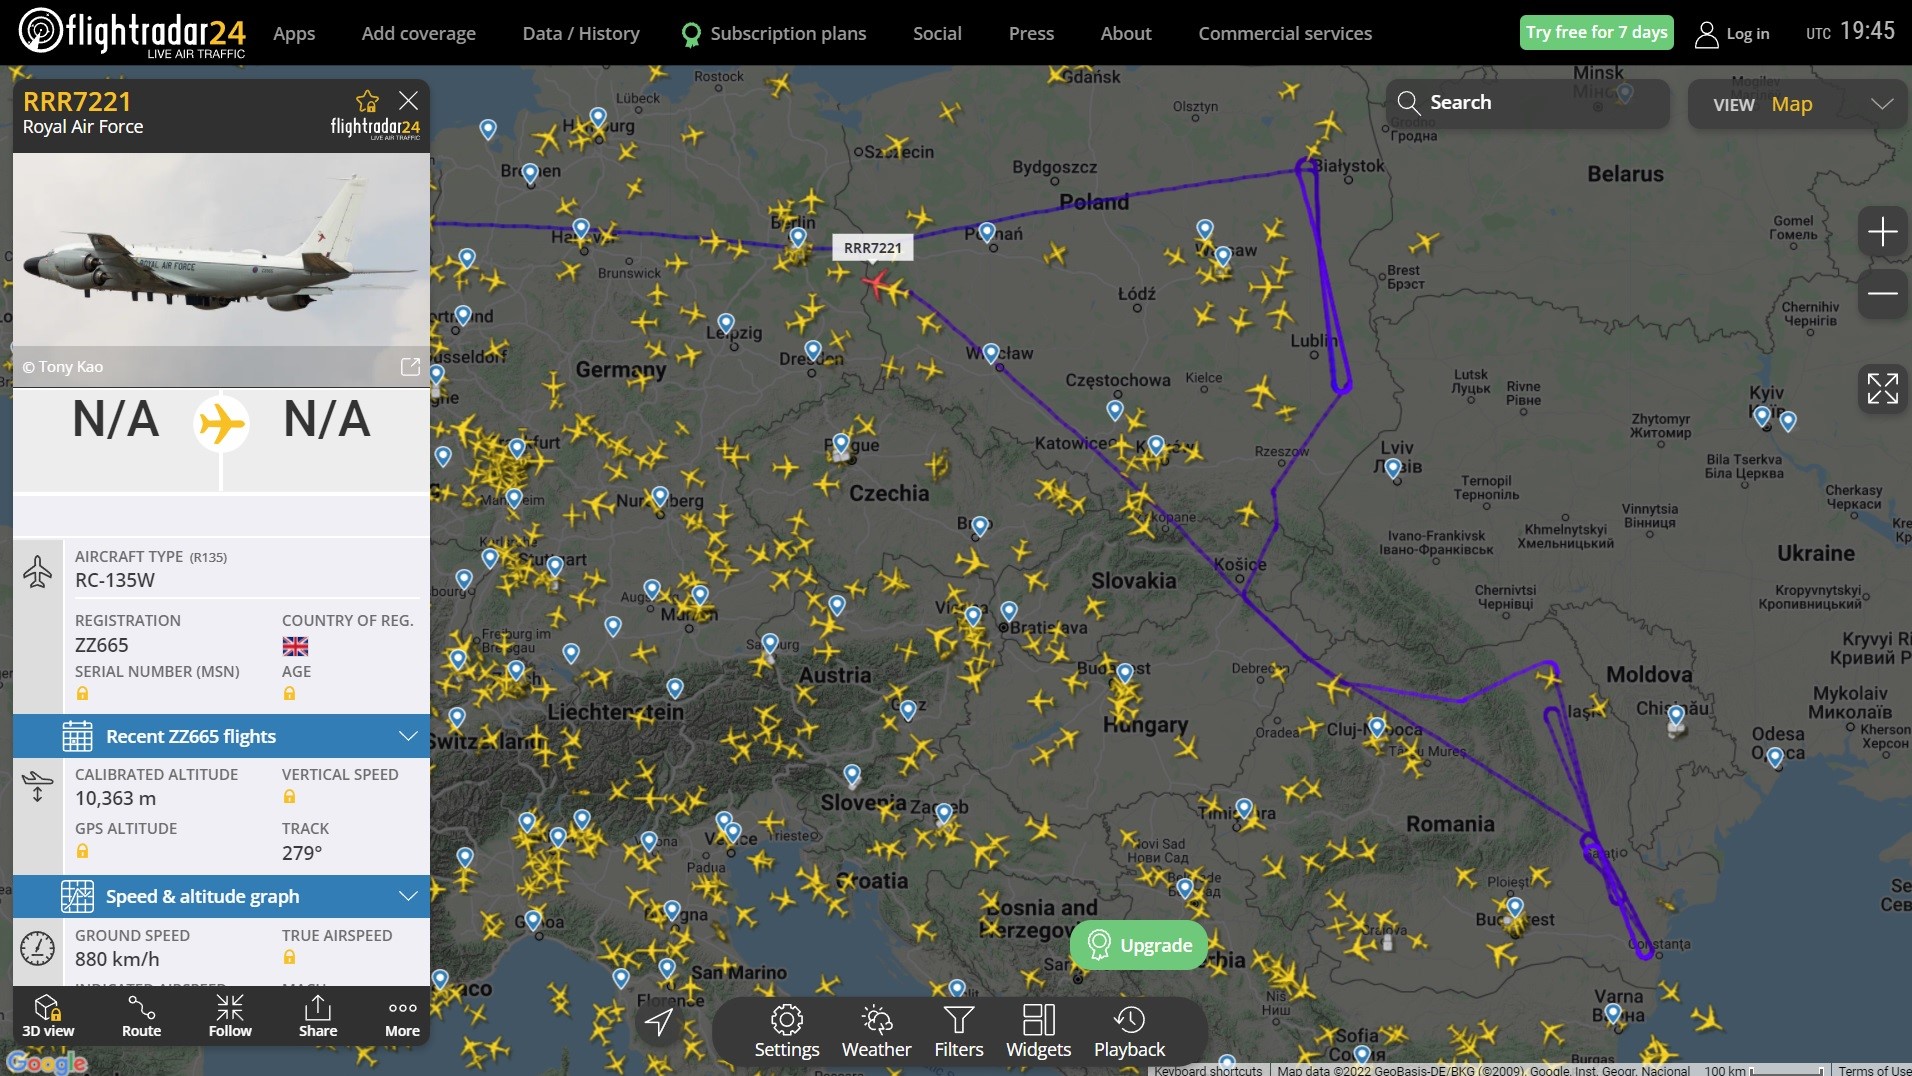Open the Widgets panel
The height and width of the screenshot is (1076, 1912).
(1038, 1031)
